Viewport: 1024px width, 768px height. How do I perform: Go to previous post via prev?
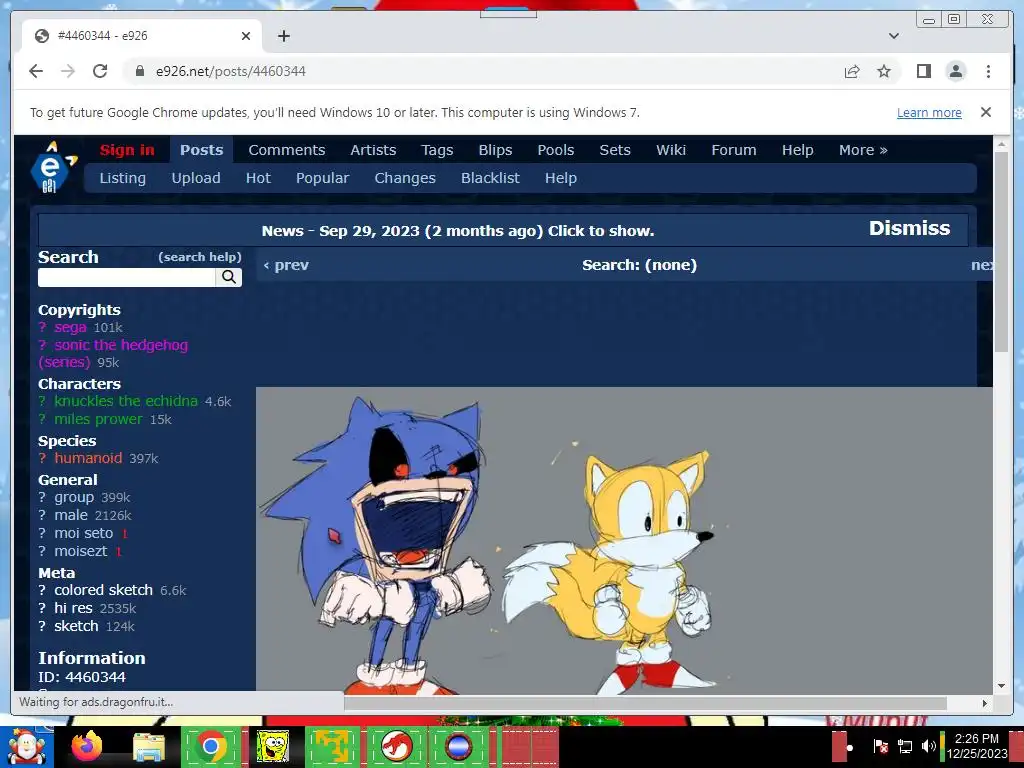point(286,265)
